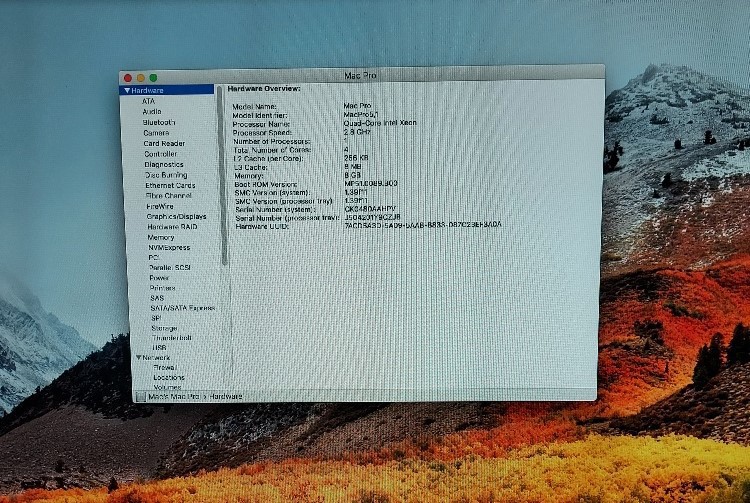Select NVMExpress in the sidebar
Screen dimensions: 750x503
169,248
